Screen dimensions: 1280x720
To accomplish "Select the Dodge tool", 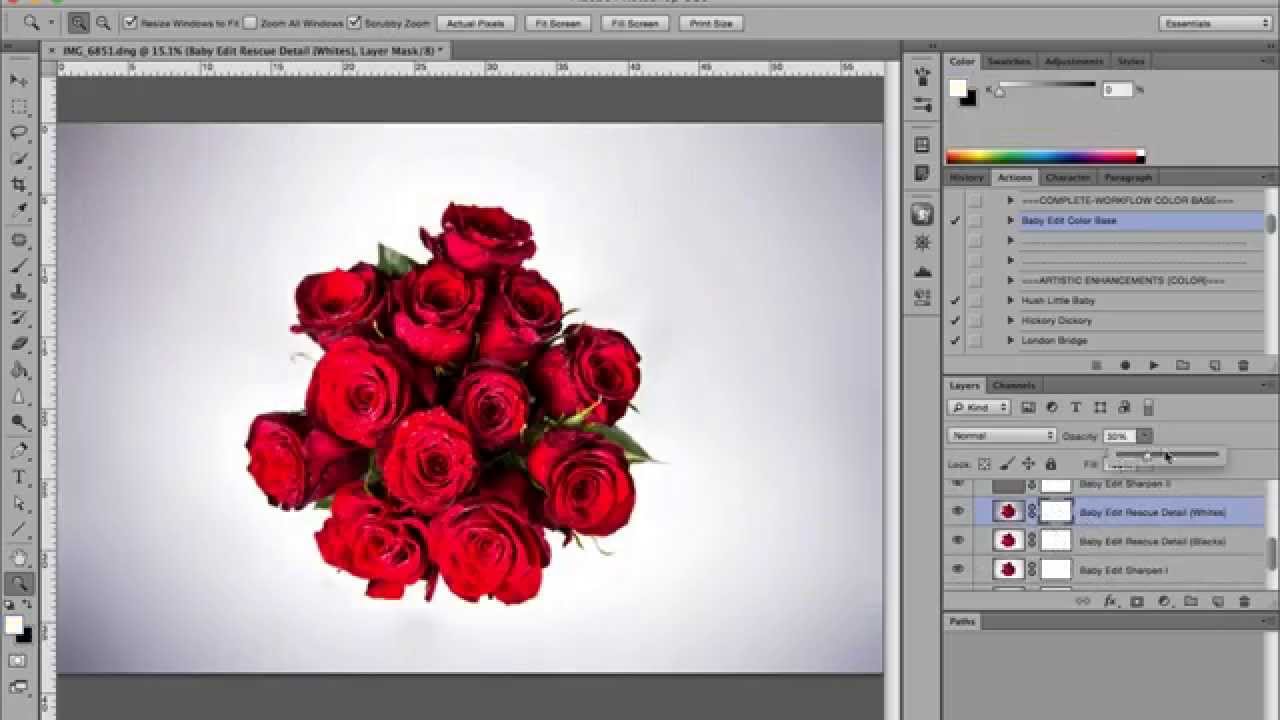I will coord(19,423).
